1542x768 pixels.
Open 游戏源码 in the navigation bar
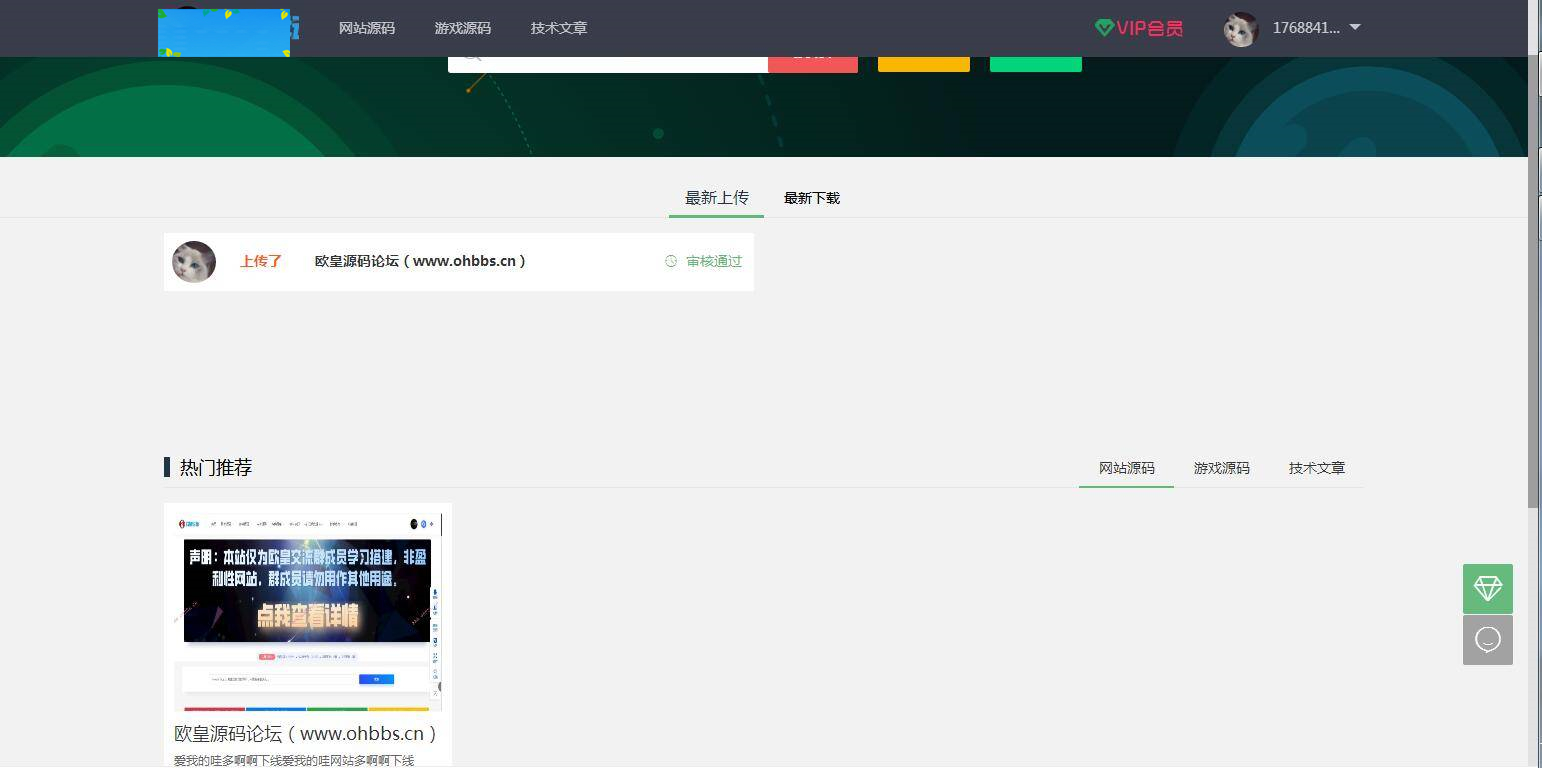[462, 28]
